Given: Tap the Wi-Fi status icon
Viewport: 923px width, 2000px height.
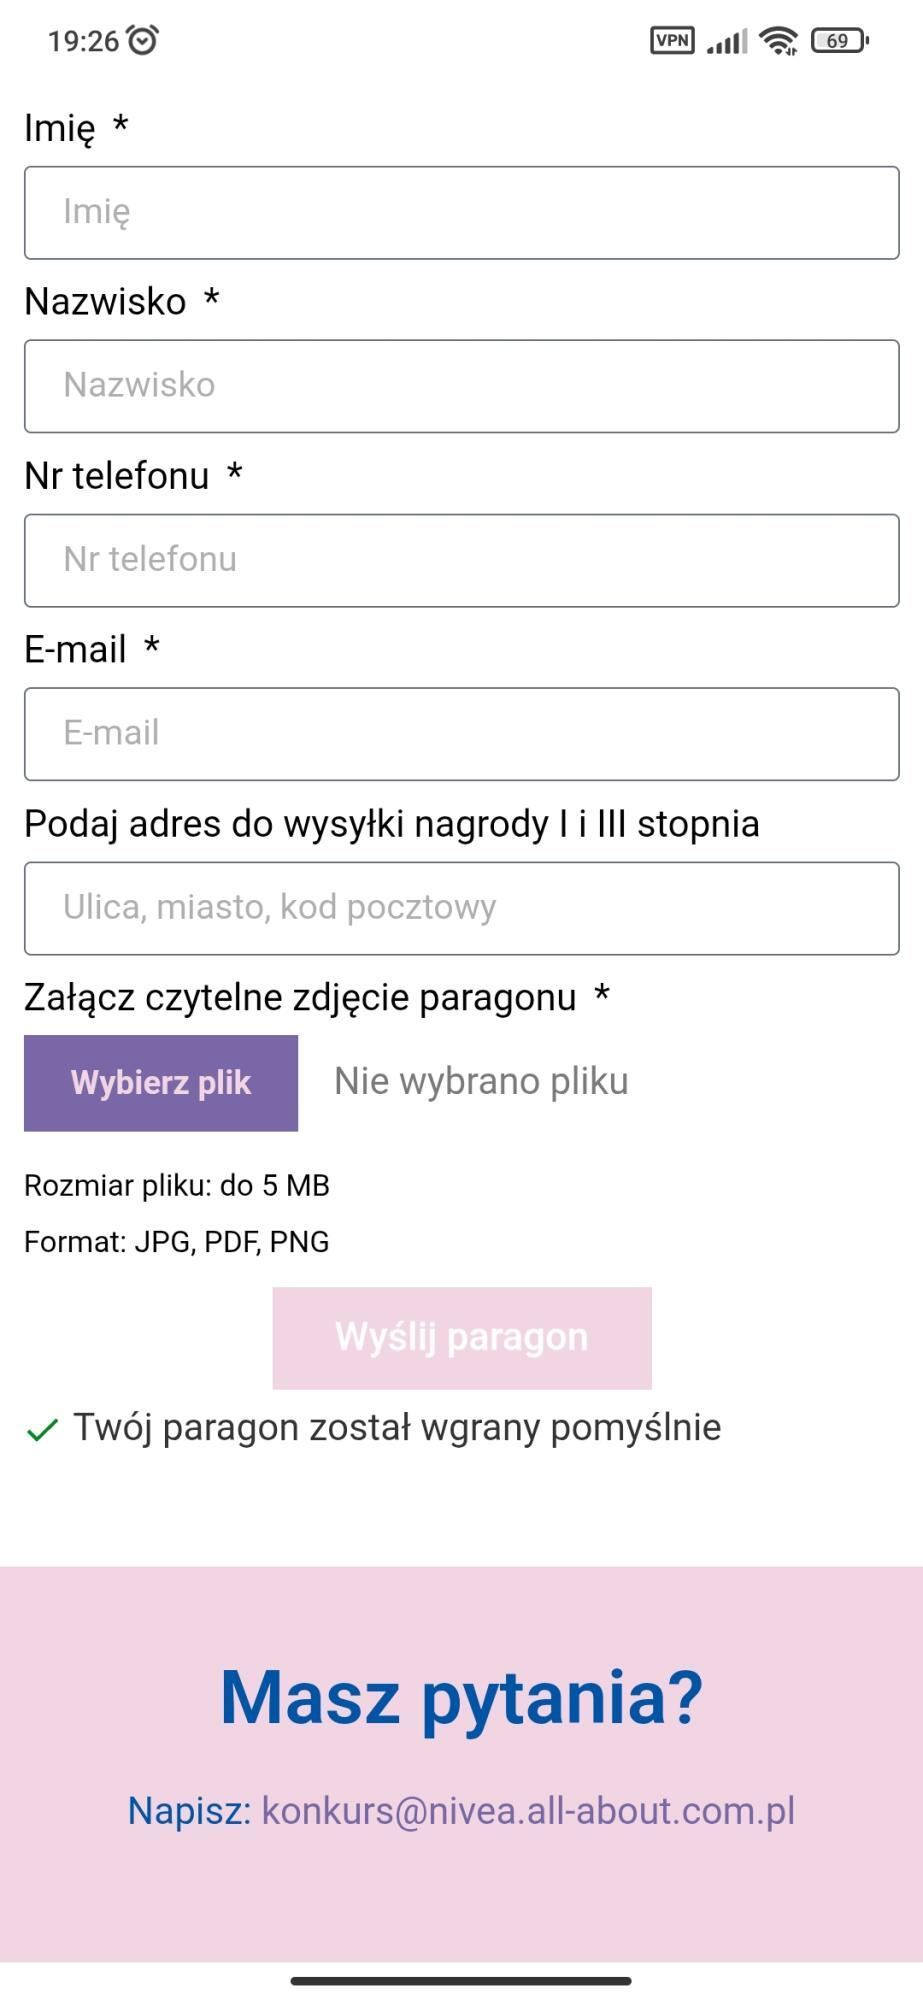Looking at the screenshot, I should coord(778,40).
